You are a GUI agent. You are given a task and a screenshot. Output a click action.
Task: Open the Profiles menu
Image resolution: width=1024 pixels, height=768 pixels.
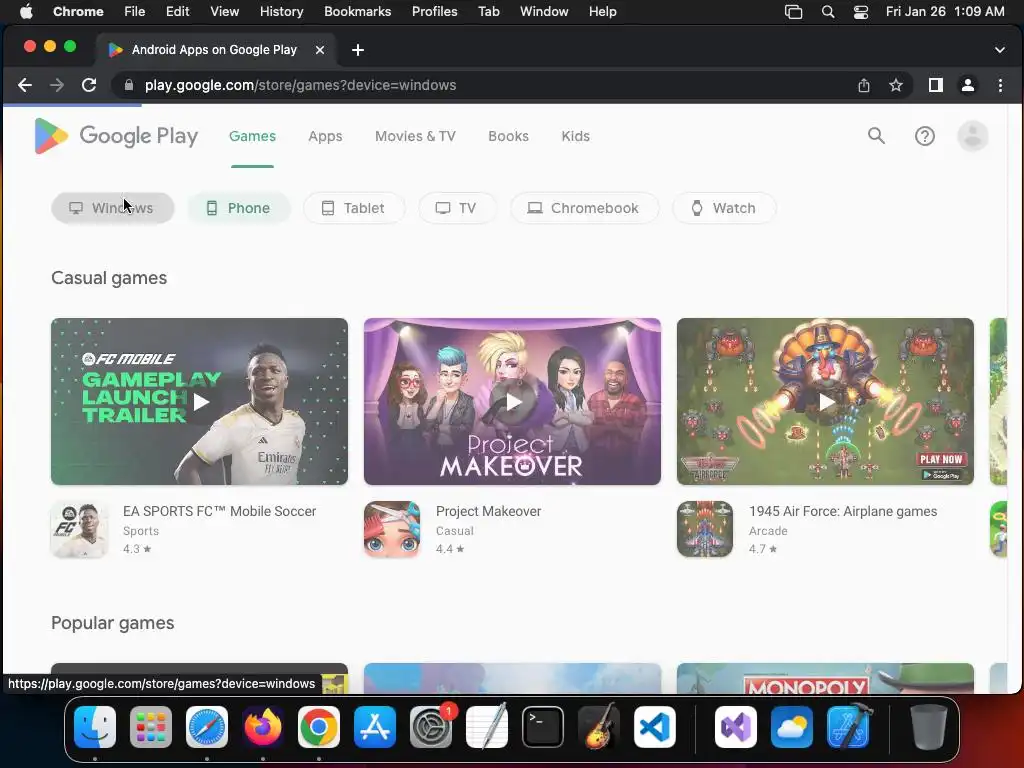coord(434,11)
